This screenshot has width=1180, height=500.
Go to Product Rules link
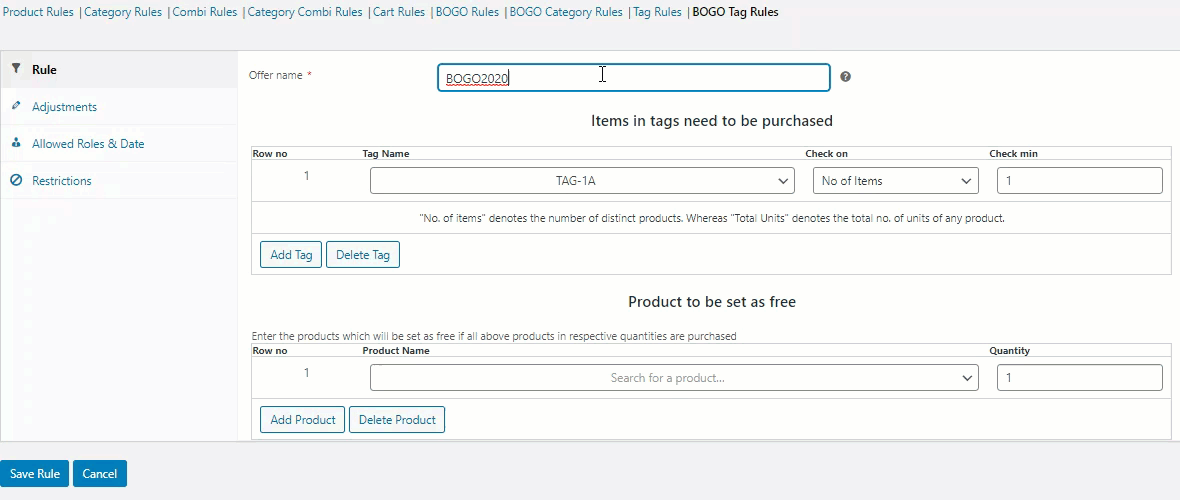pyautogui.click(x=38, y=12)
